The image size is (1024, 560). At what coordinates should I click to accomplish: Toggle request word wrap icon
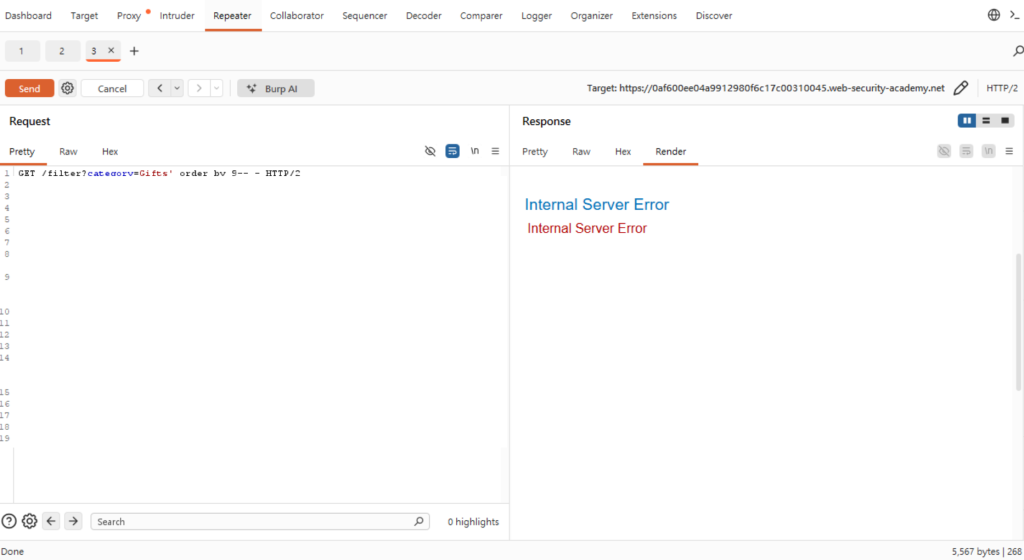452,151
